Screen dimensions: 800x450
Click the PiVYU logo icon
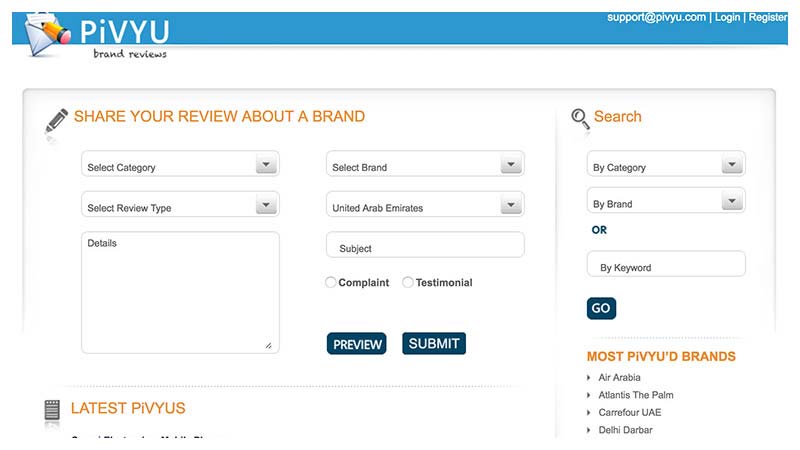tap(47, 31)
